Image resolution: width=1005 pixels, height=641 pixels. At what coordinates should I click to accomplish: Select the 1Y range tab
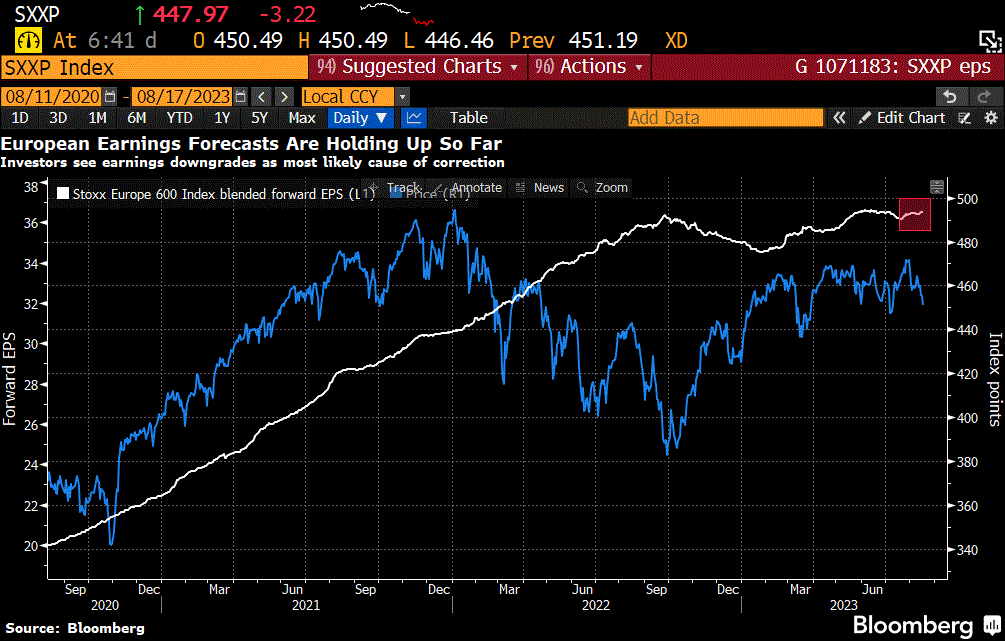pyautogui.click(x=222, y=118)
